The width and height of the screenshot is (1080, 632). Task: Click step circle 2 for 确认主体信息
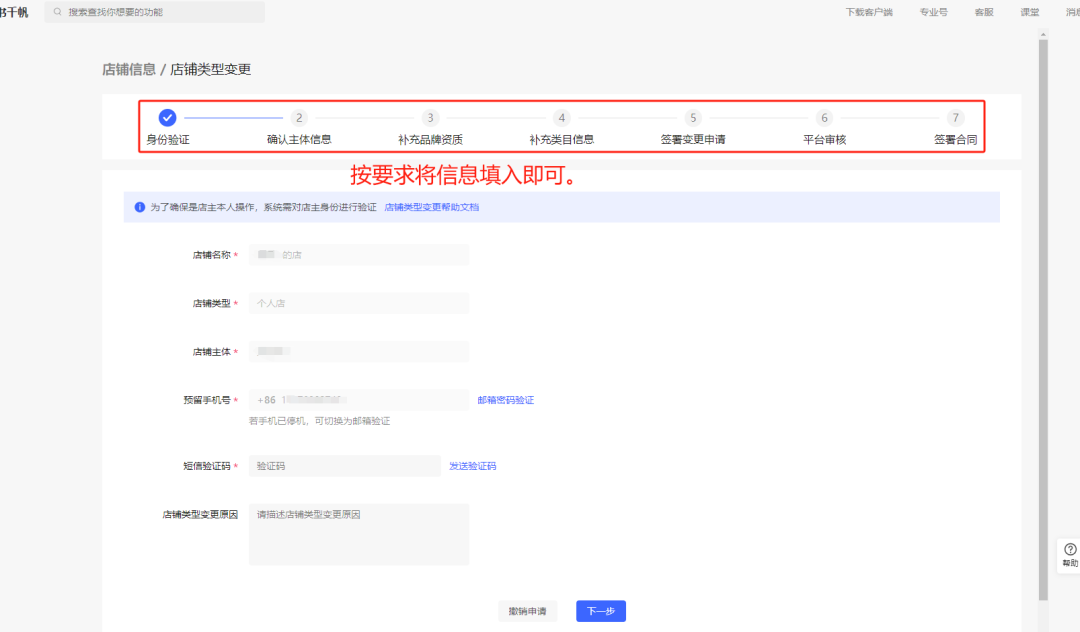pos(297,117)
